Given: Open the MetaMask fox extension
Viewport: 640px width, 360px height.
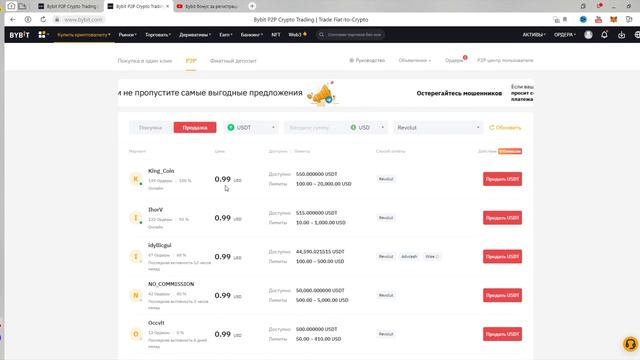Looking at the screenshot, I should [x=613, y=19].
